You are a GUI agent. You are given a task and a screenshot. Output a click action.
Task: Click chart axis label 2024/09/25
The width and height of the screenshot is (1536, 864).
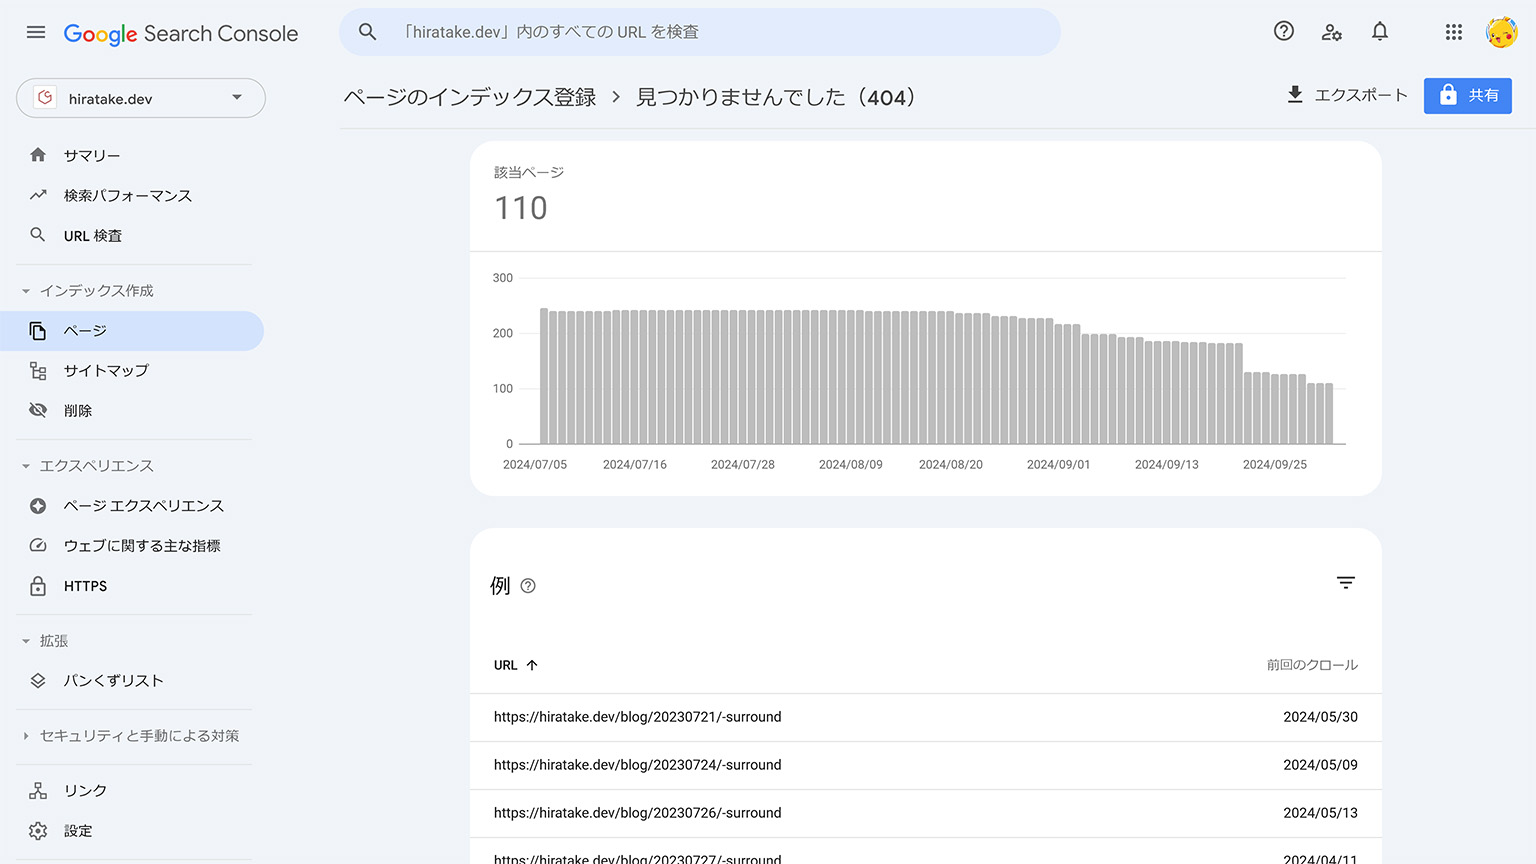[x=1275, y=465]
